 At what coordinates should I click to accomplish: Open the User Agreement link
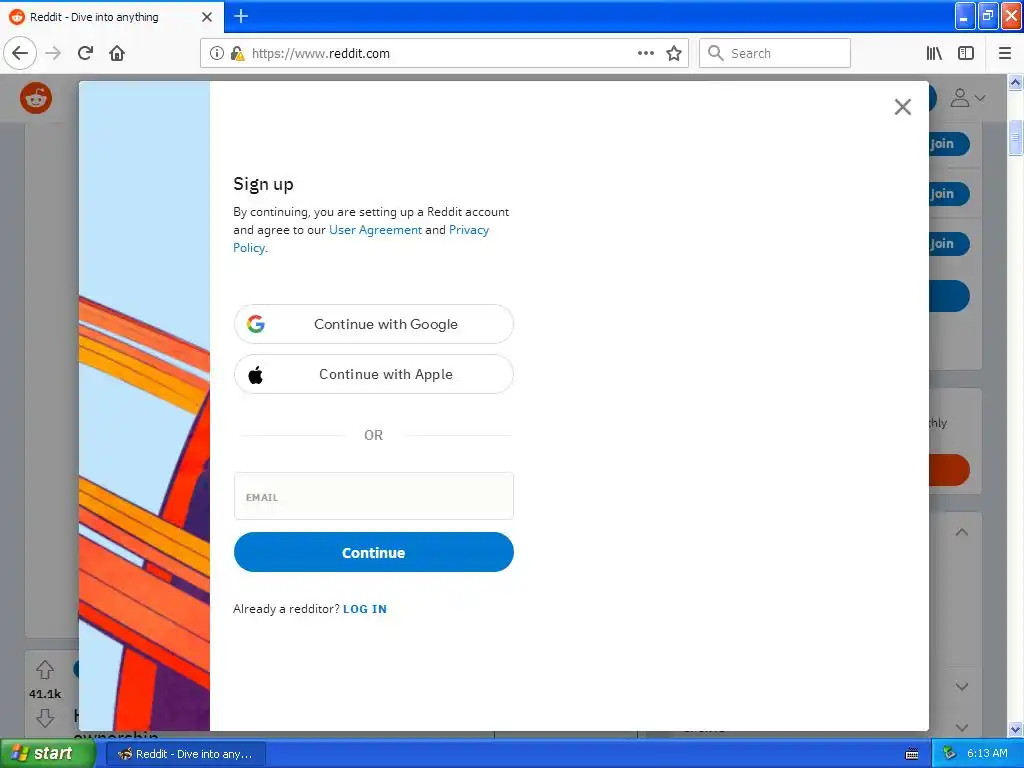pyautogui.click(x=376, y=230)
